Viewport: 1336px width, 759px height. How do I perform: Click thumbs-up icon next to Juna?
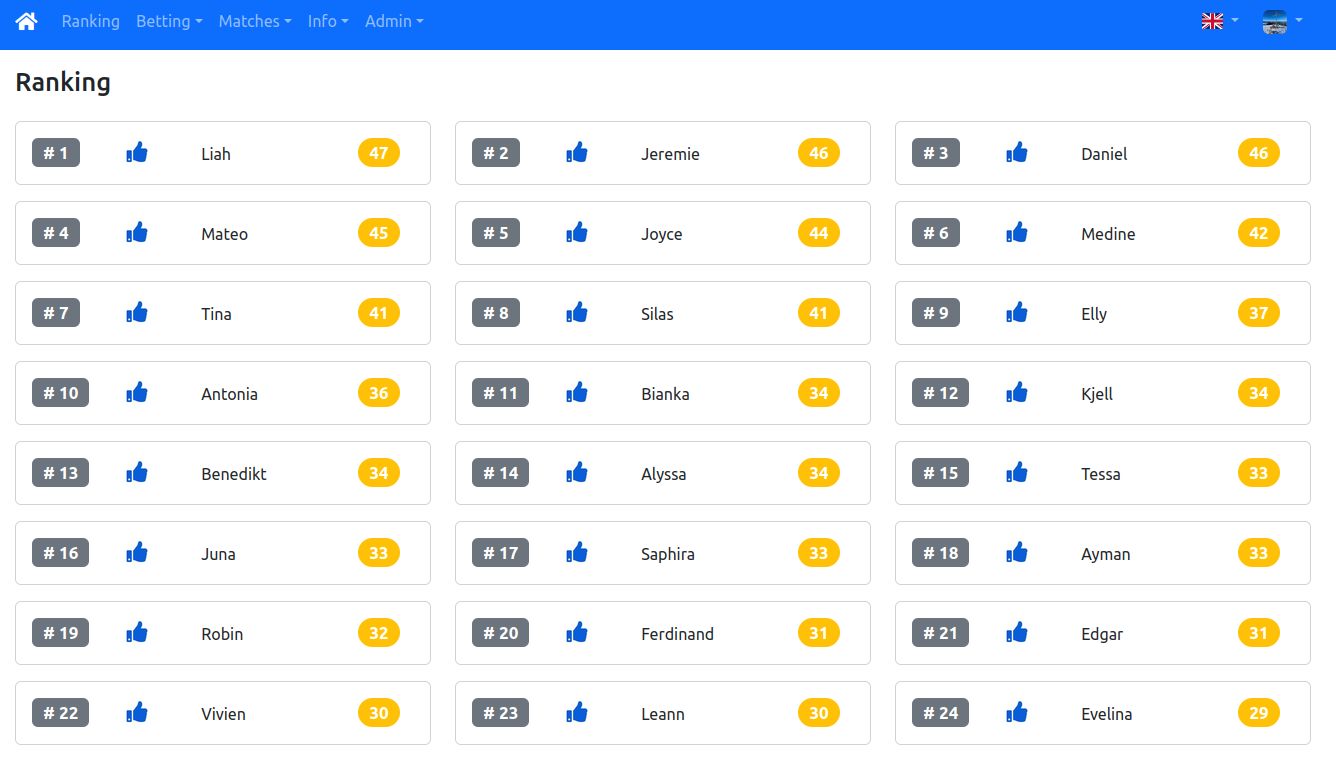point(137,553)
